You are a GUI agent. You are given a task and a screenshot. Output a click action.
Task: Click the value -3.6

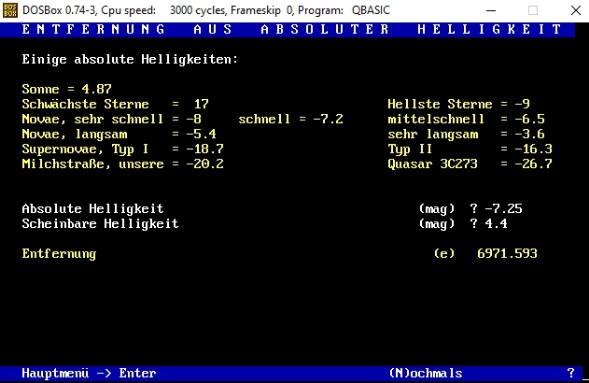click(530, 134)
